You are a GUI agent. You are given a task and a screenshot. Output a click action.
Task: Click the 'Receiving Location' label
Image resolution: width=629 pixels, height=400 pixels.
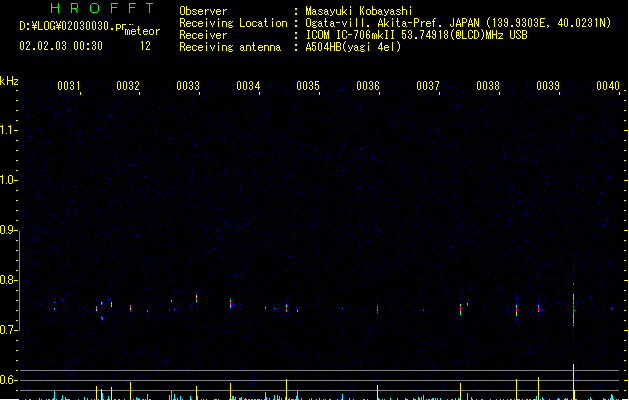233,23
